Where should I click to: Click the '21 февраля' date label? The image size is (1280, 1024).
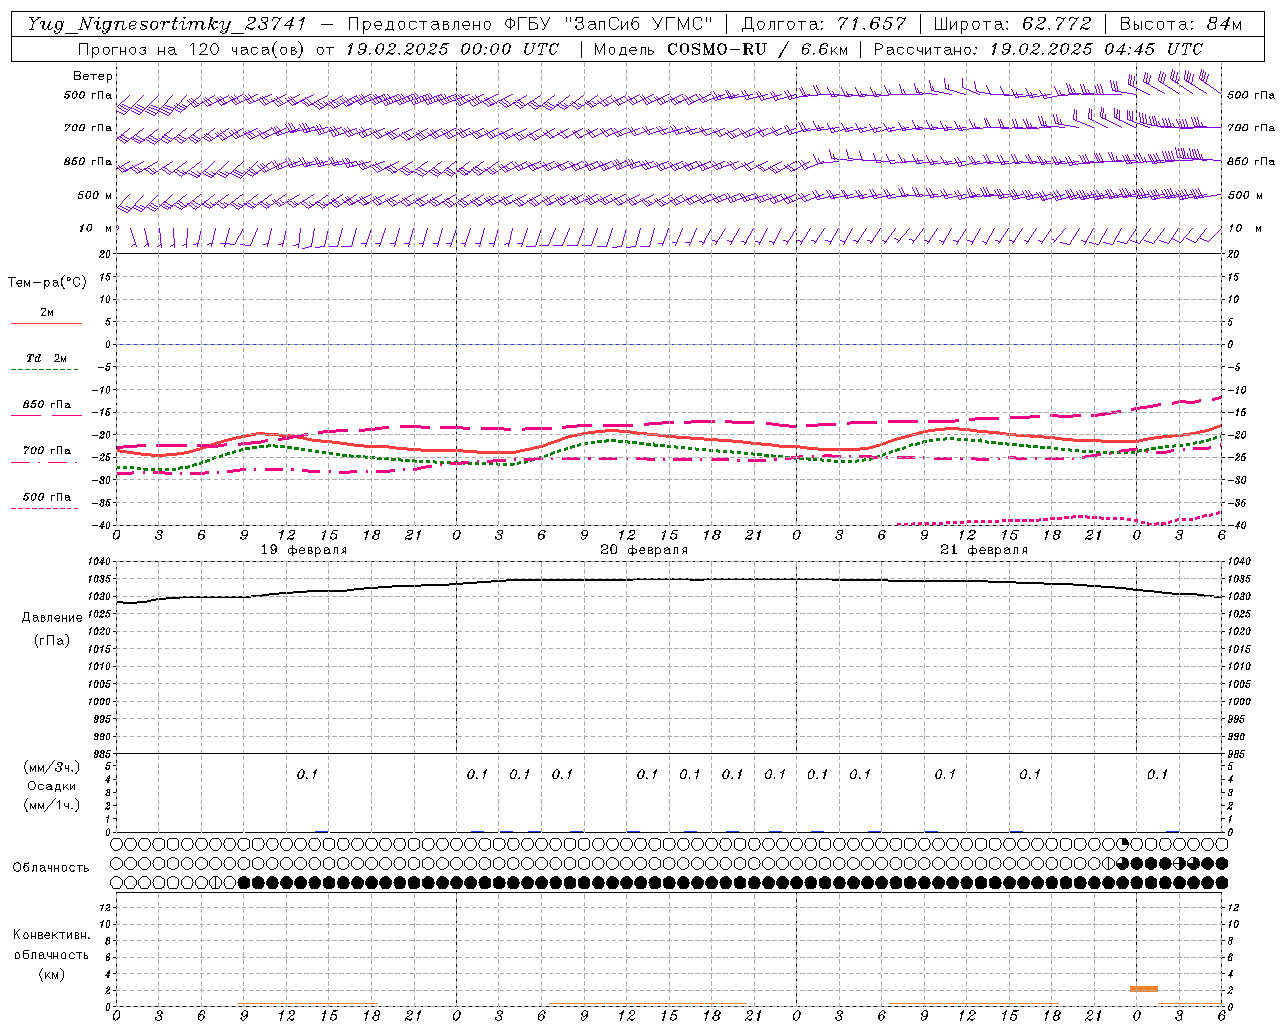(984, 550)
